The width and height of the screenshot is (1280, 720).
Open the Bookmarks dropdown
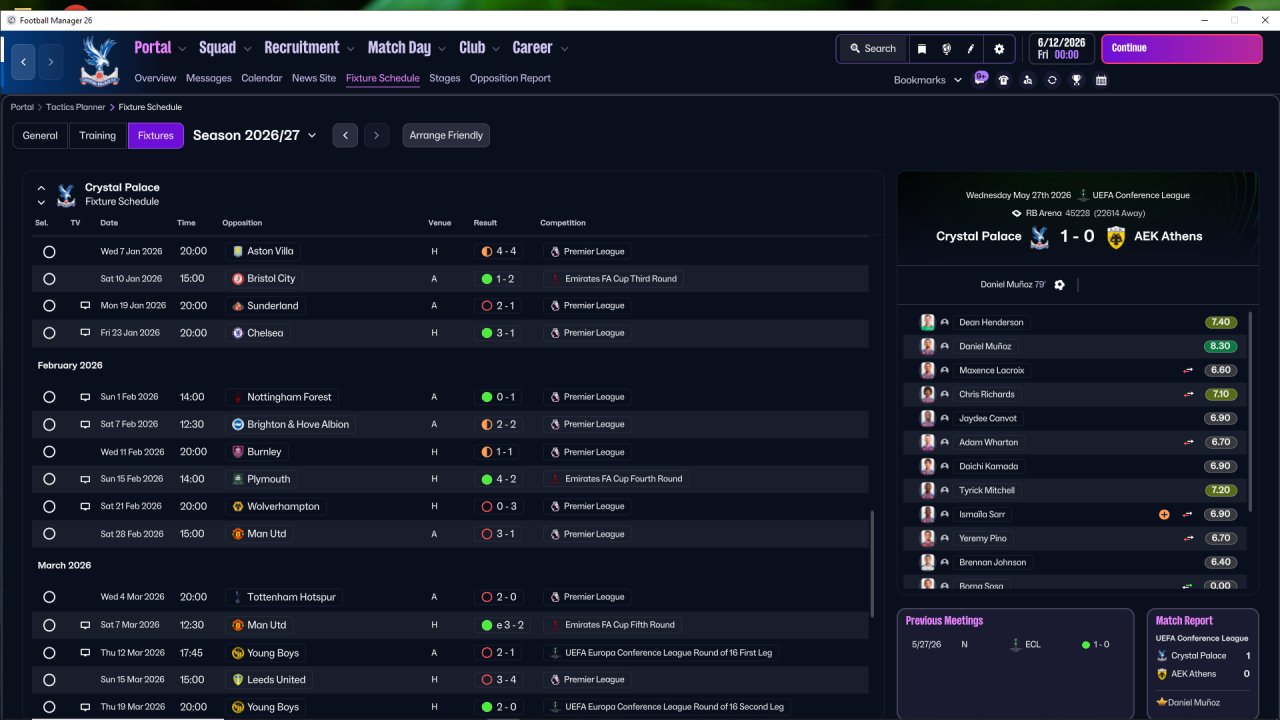[x=928, y=80]
